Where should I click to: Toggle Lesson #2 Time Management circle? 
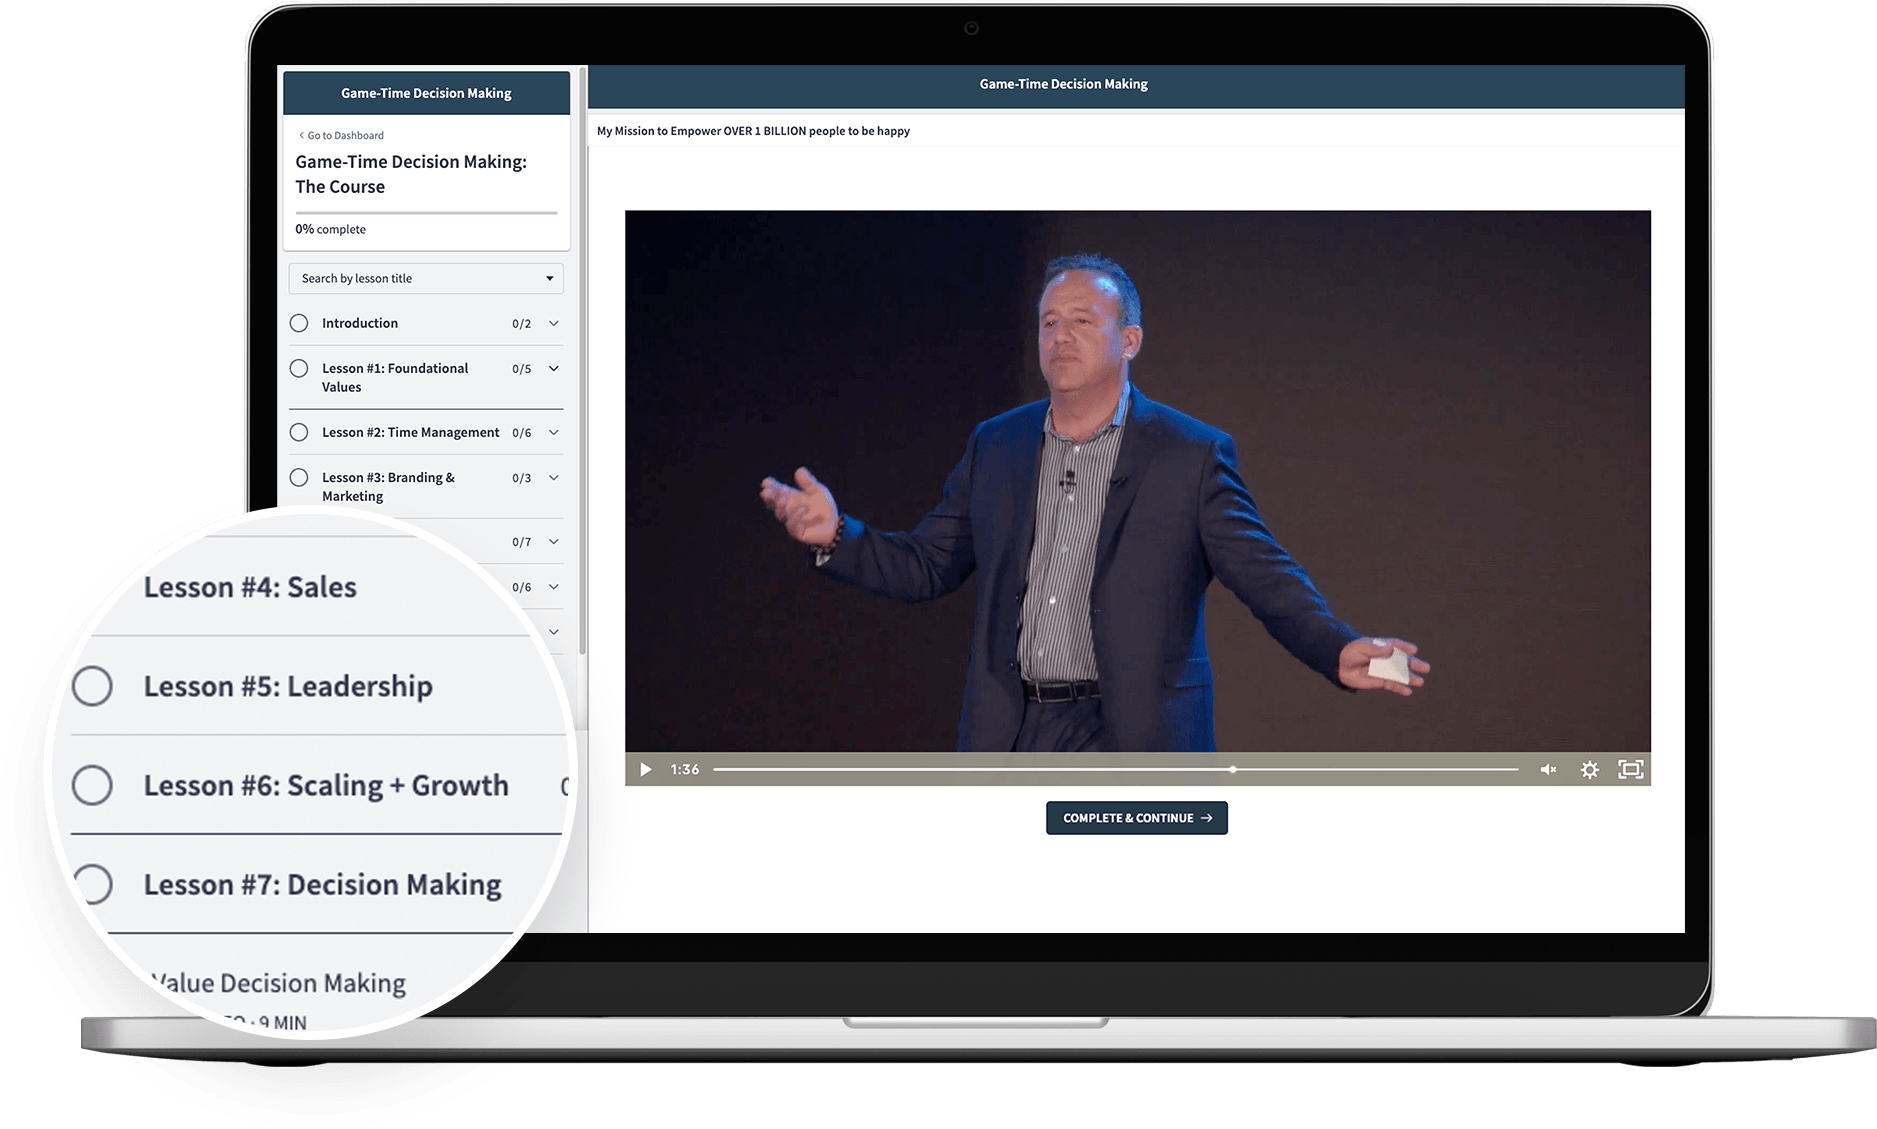pos(299,432)
